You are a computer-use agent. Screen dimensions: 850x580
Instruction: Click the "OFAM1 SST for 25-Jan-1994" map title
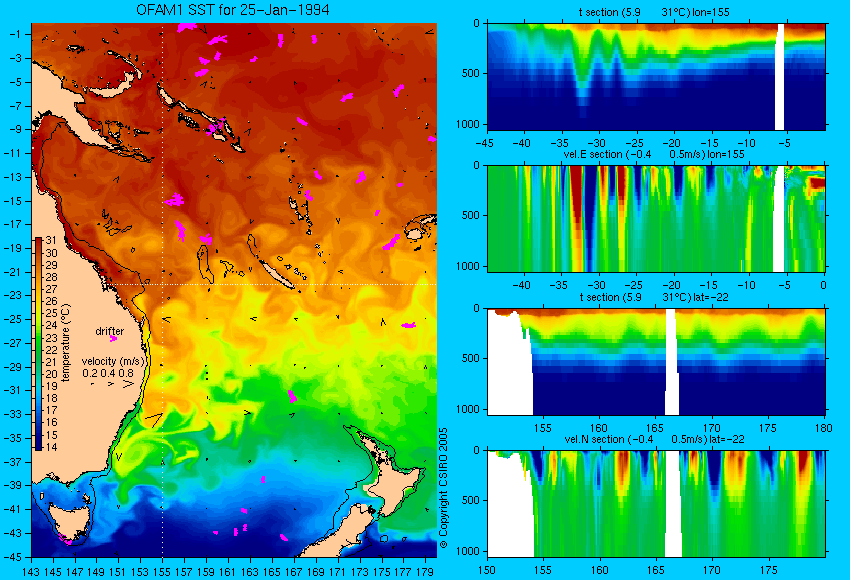pos(233,10)
